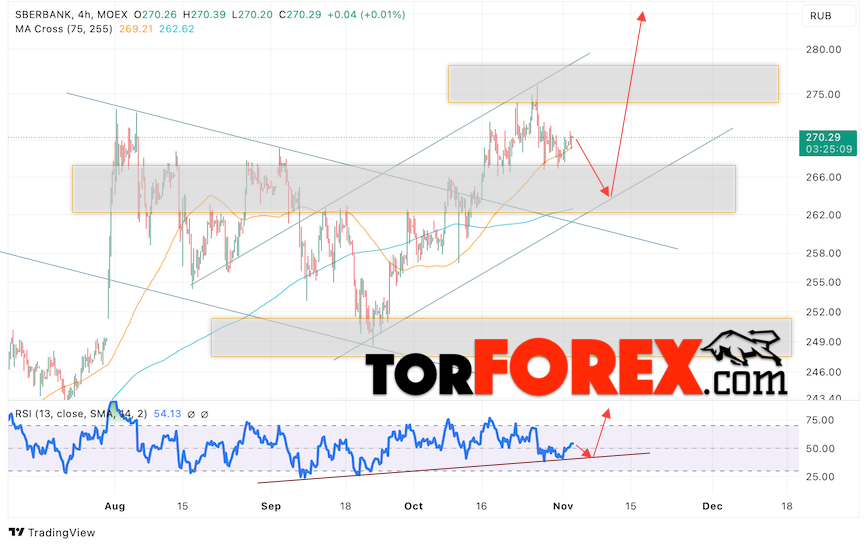Click the RSI 75.00 axis label
Screen dimensions: 868x547
coord(820,420)
